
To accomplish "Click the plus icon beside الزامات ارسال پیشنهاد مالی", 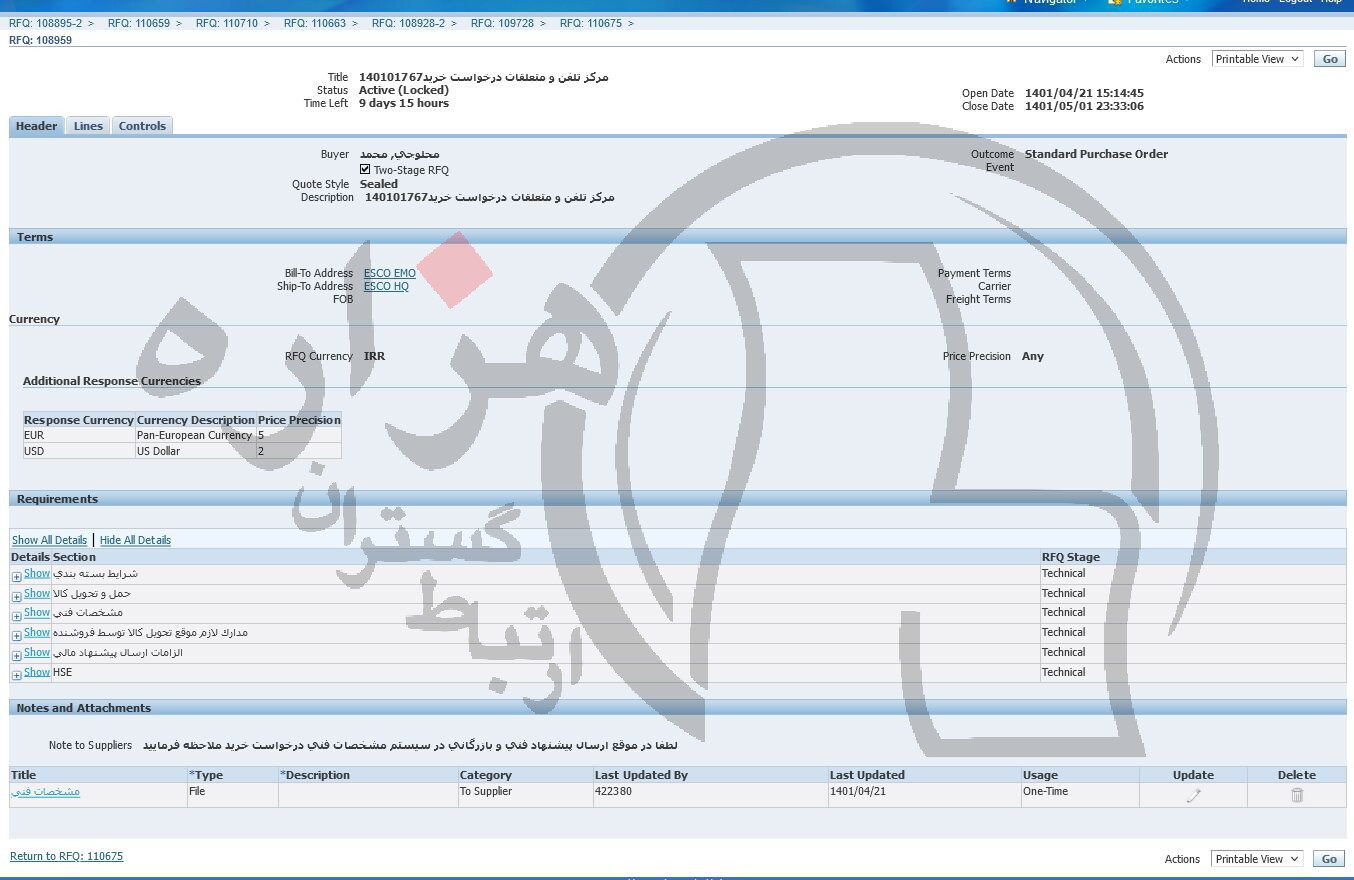I will coord(16,655).
